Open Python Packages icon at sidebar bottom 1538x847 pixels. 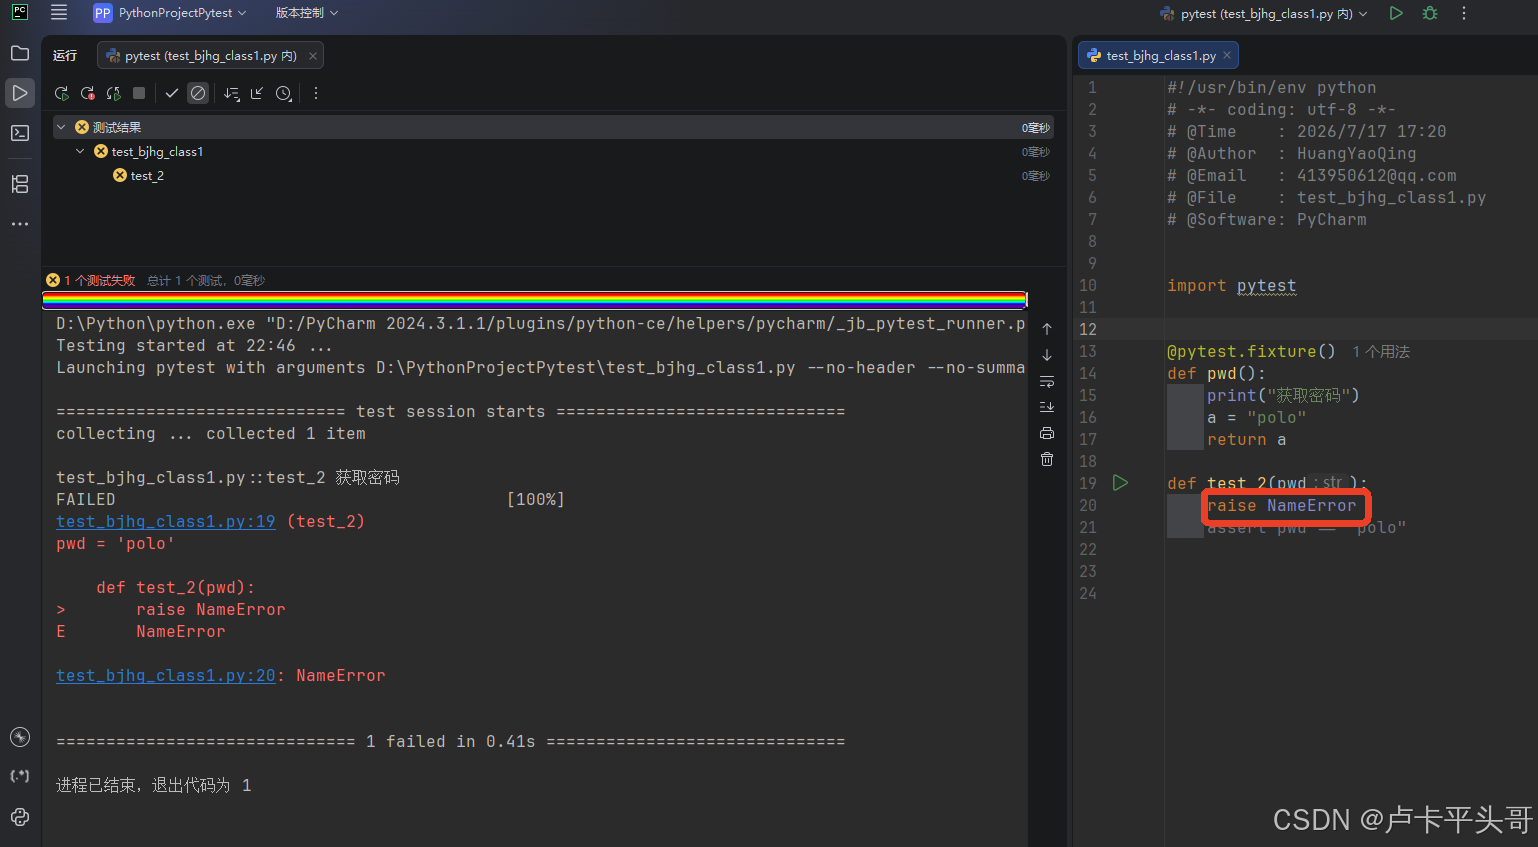[20, 817]
